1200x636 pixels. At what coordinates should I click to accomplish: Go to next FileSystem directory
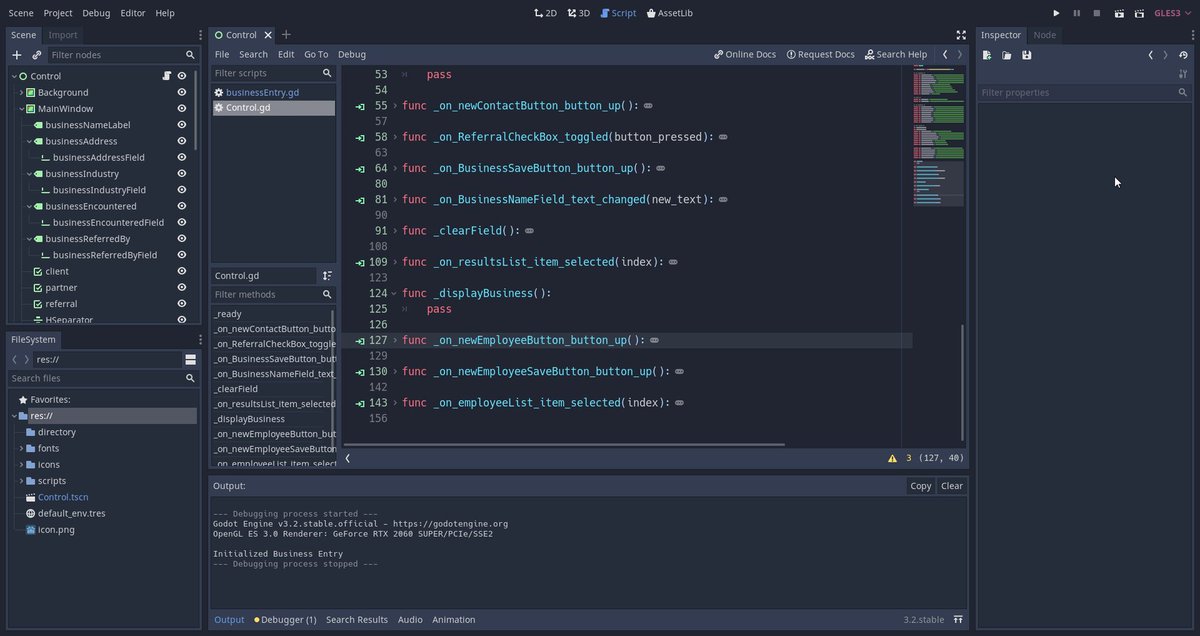tap(27, 359)
